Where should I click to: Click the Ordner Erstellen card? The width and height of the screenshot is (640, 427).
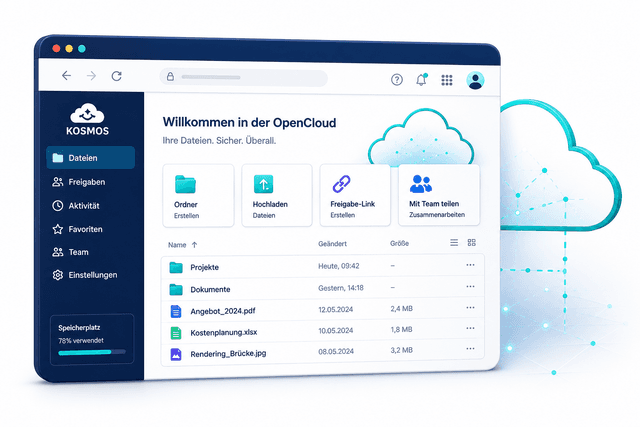(198, 196)
